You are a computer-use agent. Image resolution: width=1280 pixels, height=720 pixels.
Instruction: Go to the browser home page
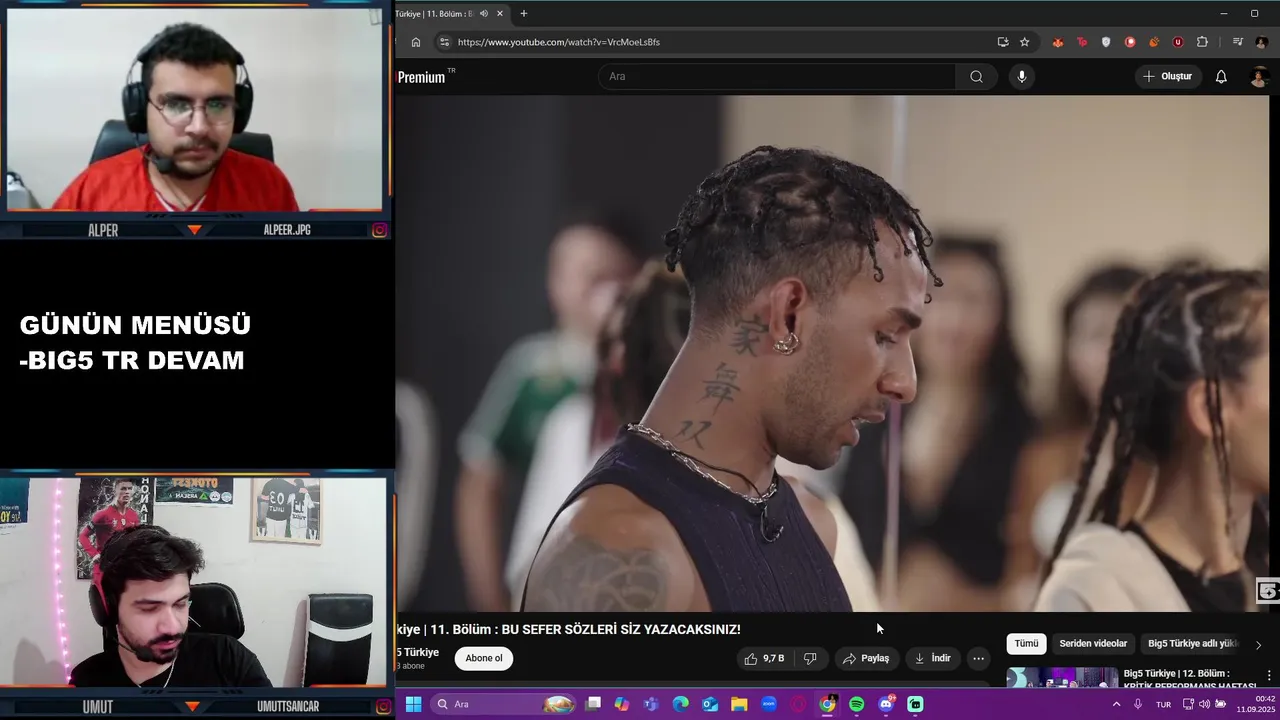416,42
